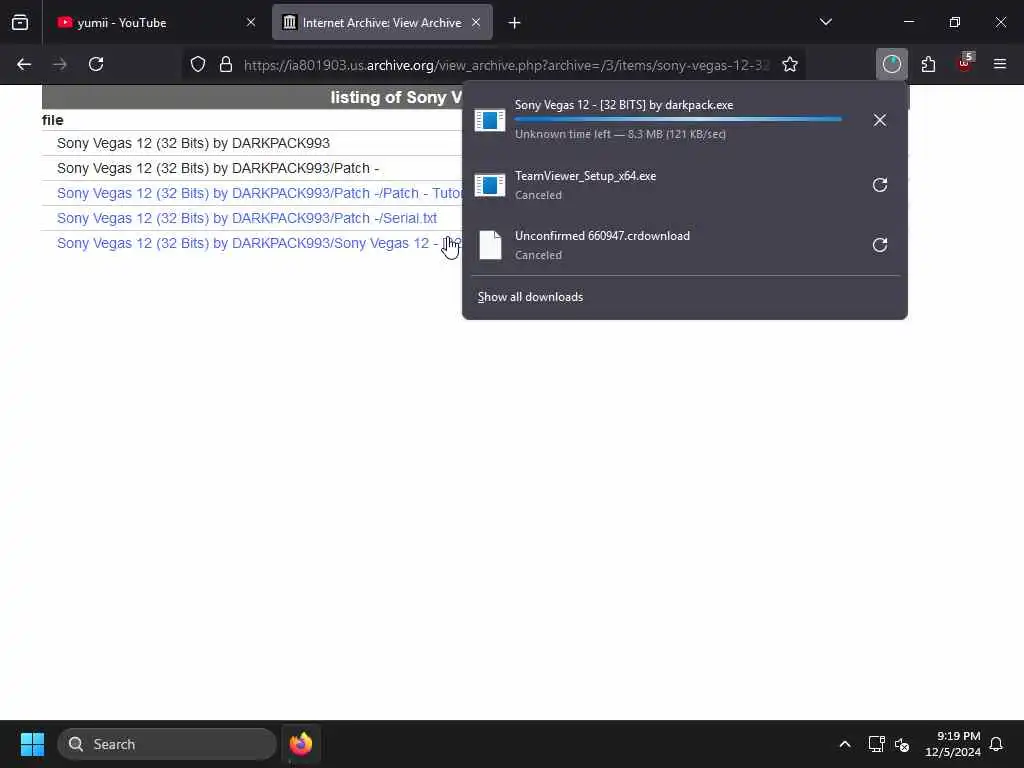
Task: Open the Serial.txt file link
Action: 247,218
